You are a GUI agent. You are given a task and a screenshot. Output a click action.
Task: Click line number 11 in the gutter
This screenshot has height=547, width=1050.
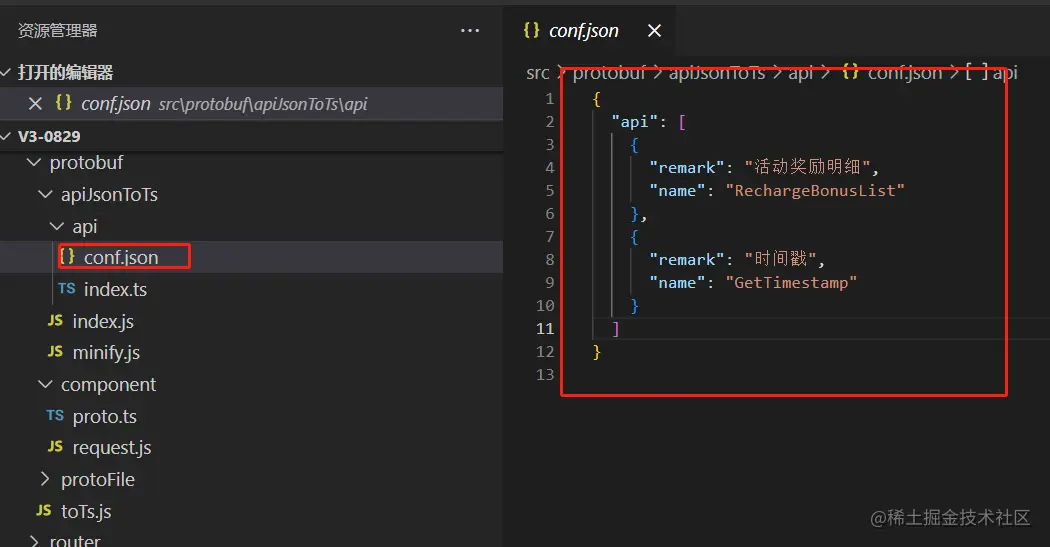545,329
